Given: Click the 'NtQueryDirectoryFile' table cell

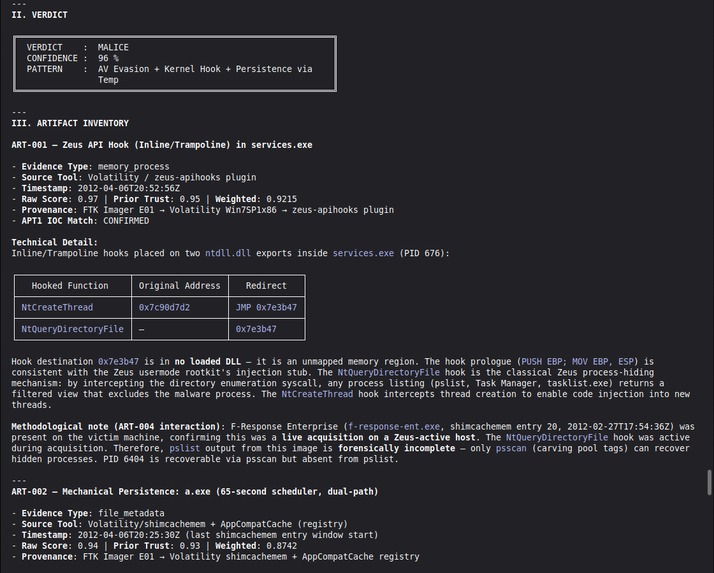Looking at the screenshot, I should coord(72,329).
